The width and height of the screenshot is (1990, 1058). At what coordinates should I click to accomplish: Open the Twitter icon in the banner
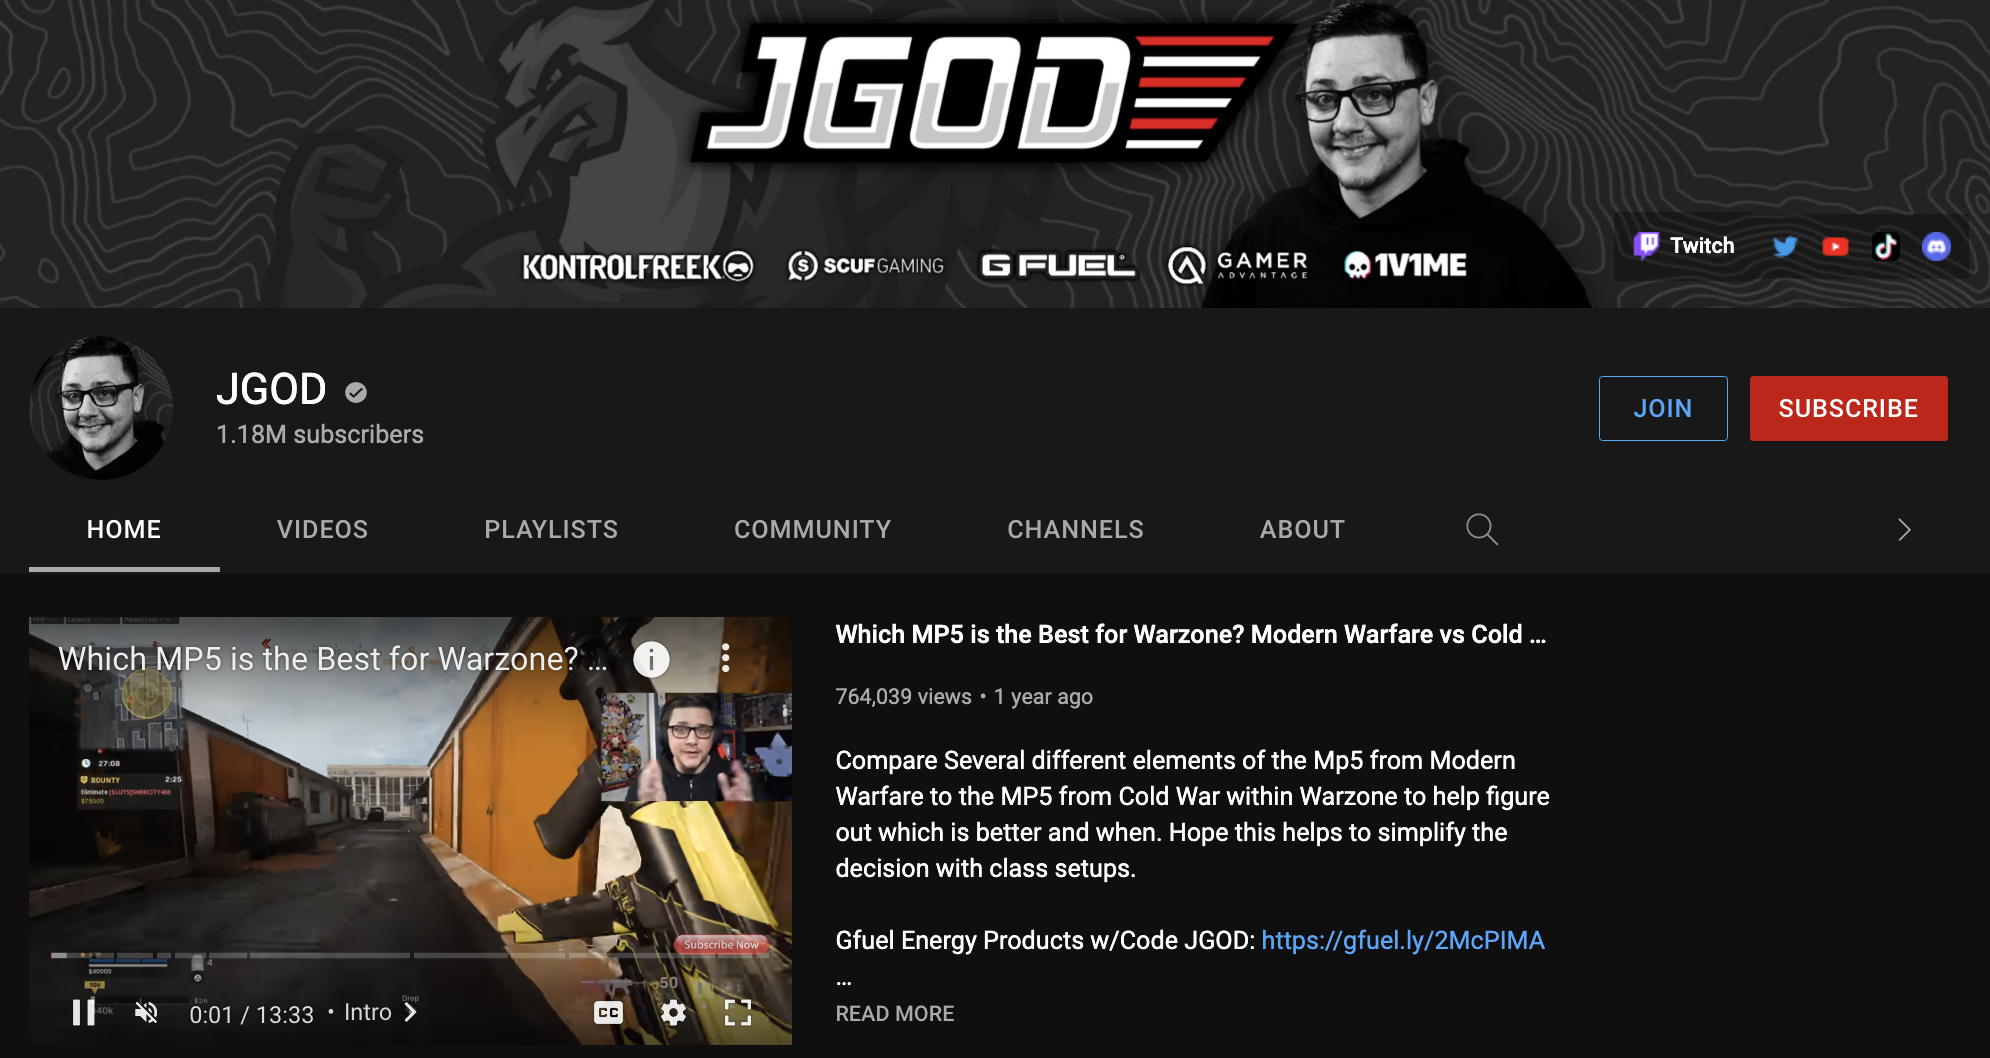pos(1785,246)
